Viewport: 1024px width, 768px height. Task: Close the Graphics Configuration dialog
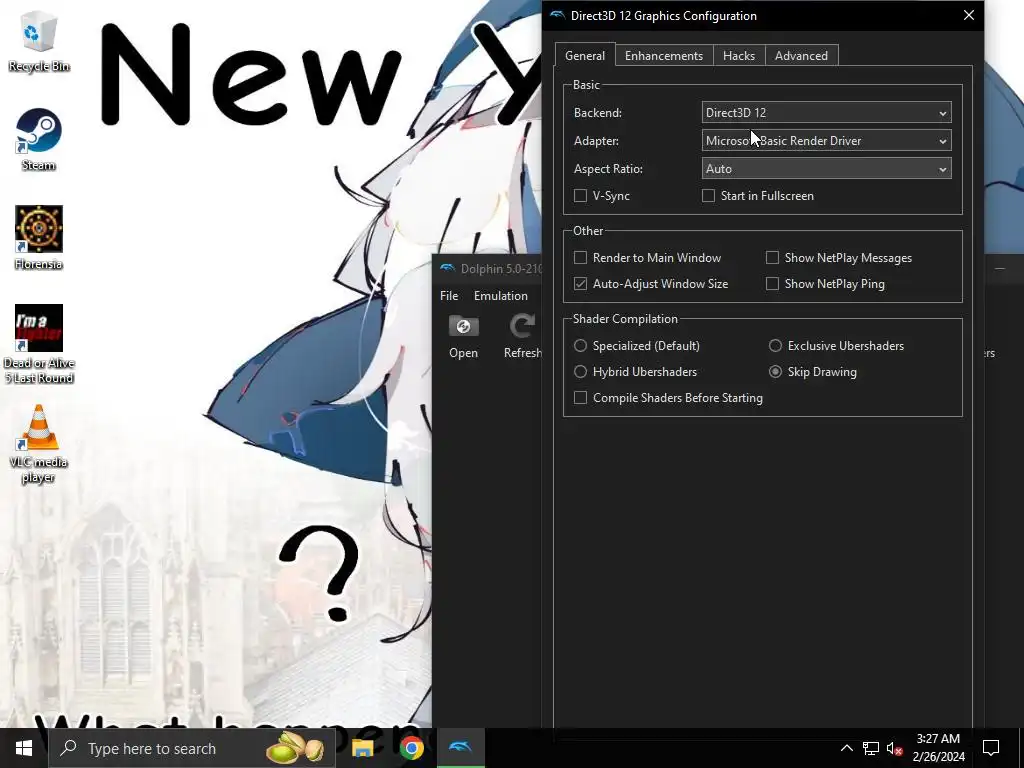click(968, 15)
